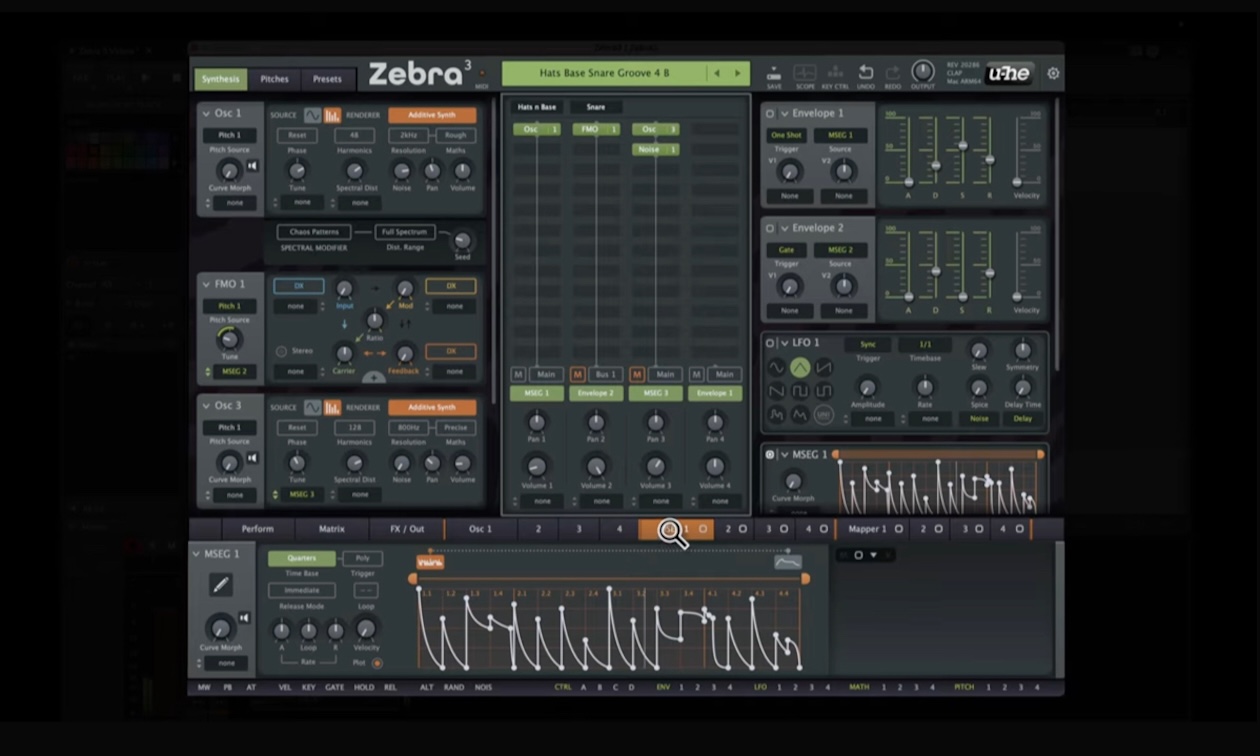
Task: Open the Timebase dropdown set to 1/1
Action: pyautogui.click(x=925, y=346)
